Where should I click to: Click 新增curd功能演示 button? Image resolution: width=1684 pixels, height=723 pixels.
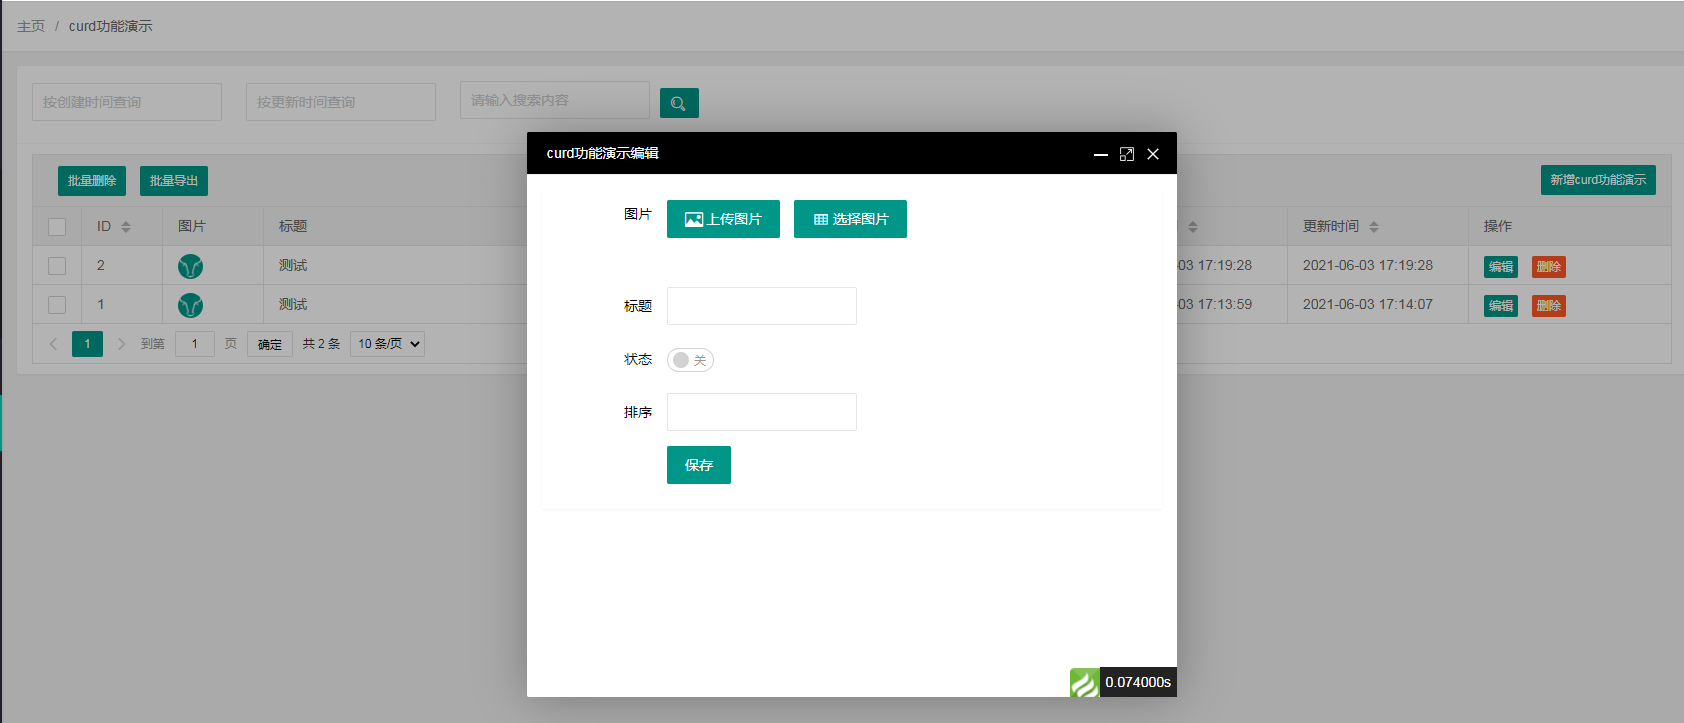pyautogui.click(x=1598, y=180)
